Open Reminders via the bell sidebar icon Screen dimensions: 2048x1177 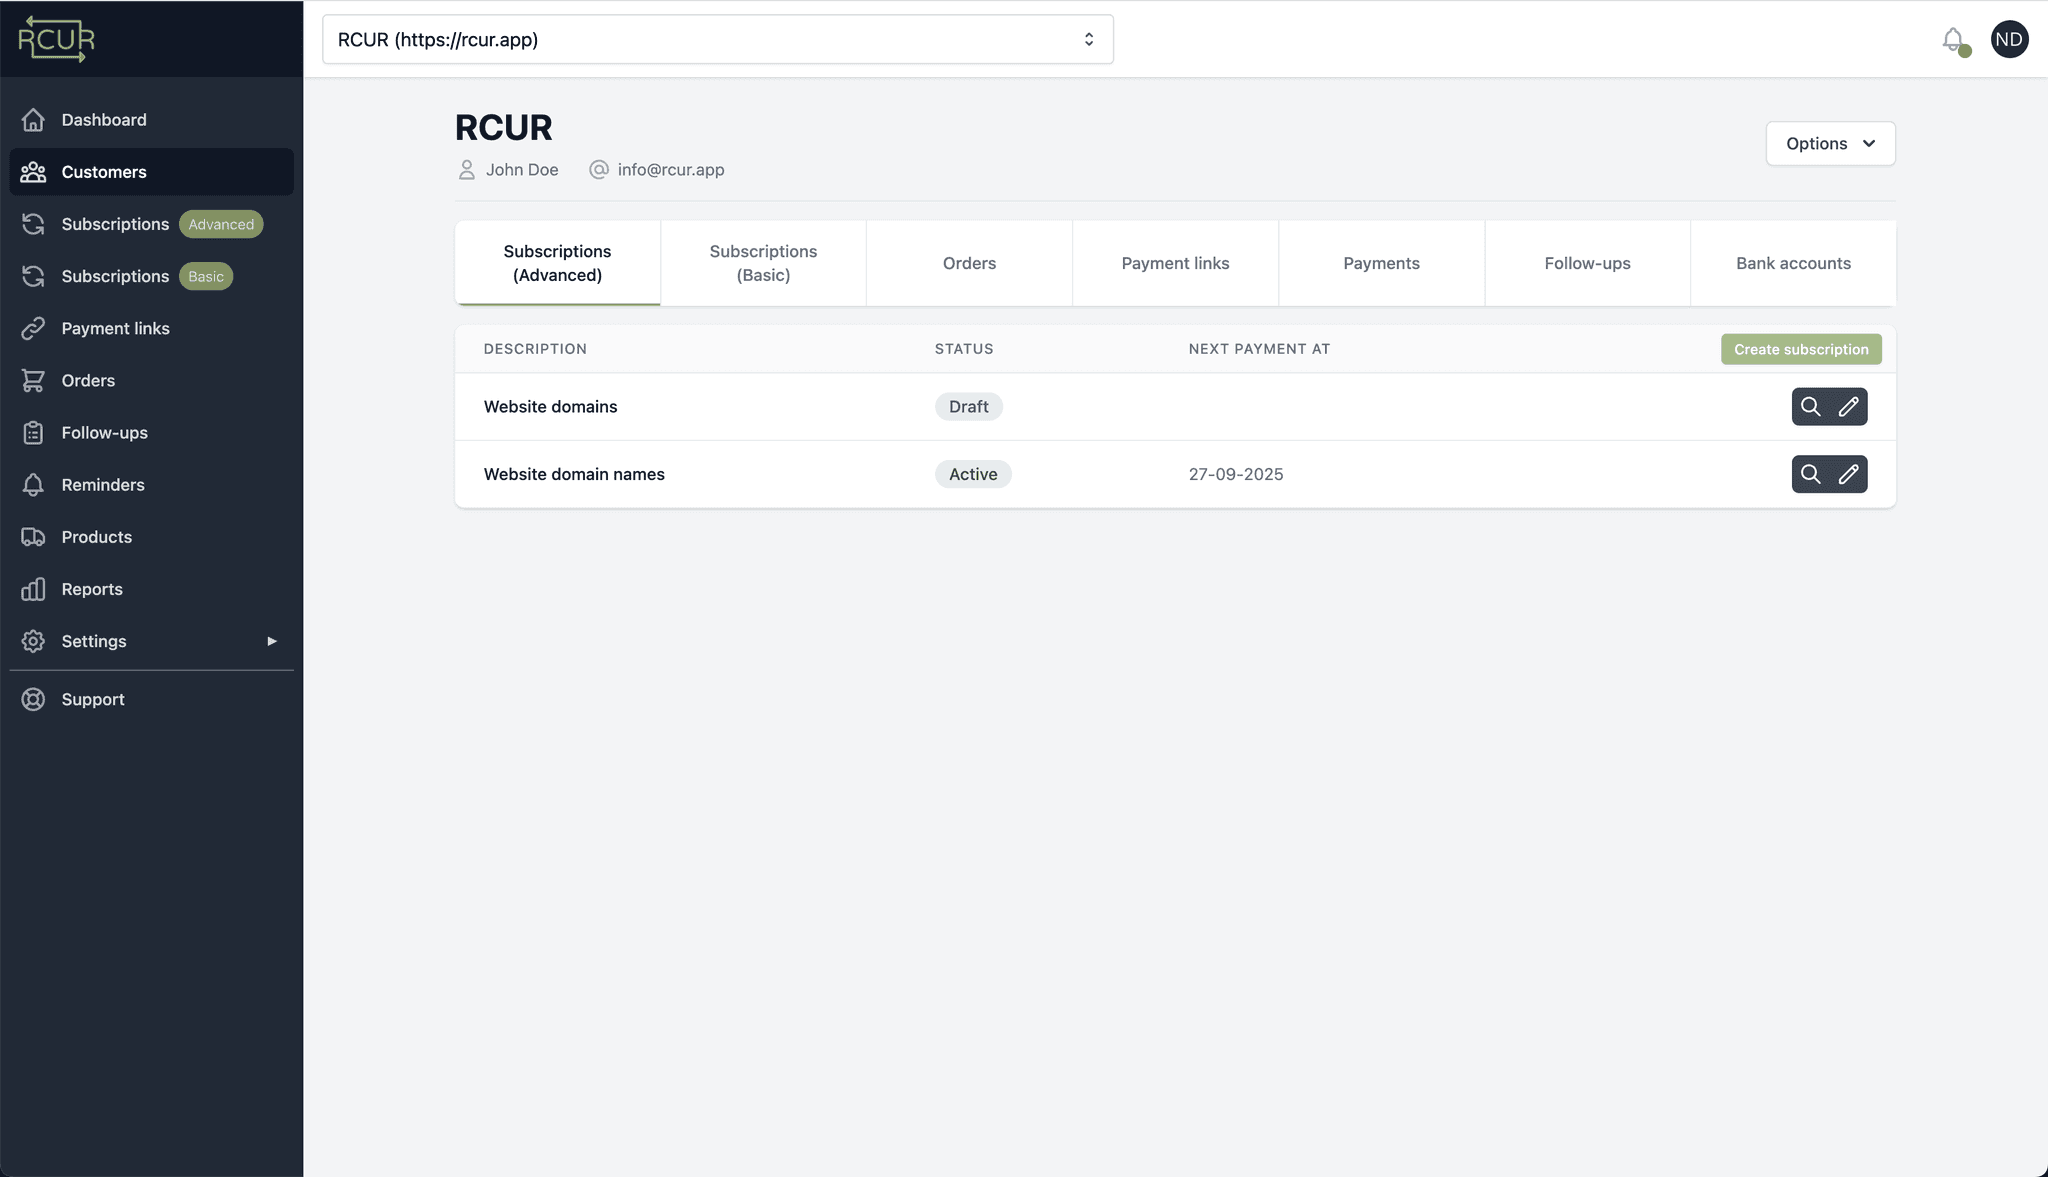click(x=34, y=484)
